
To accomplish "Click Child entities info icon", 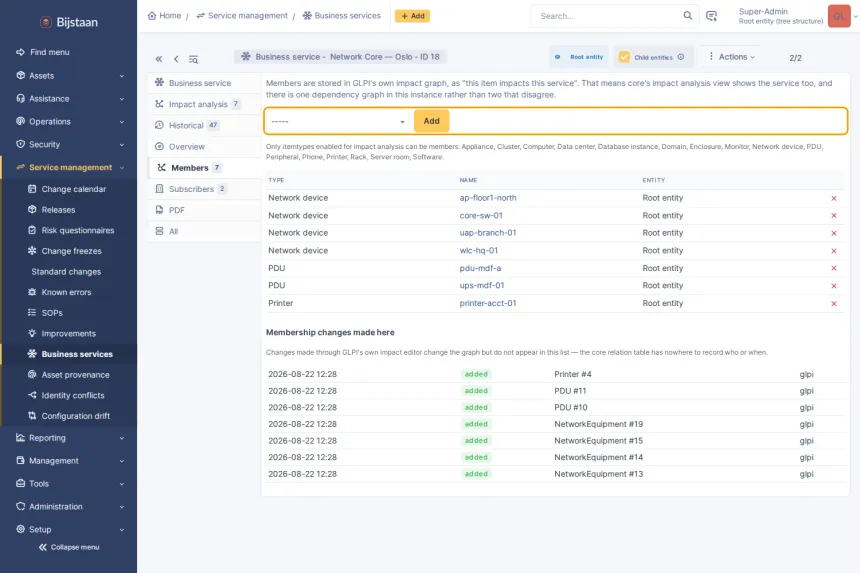I will coord(681,57).
